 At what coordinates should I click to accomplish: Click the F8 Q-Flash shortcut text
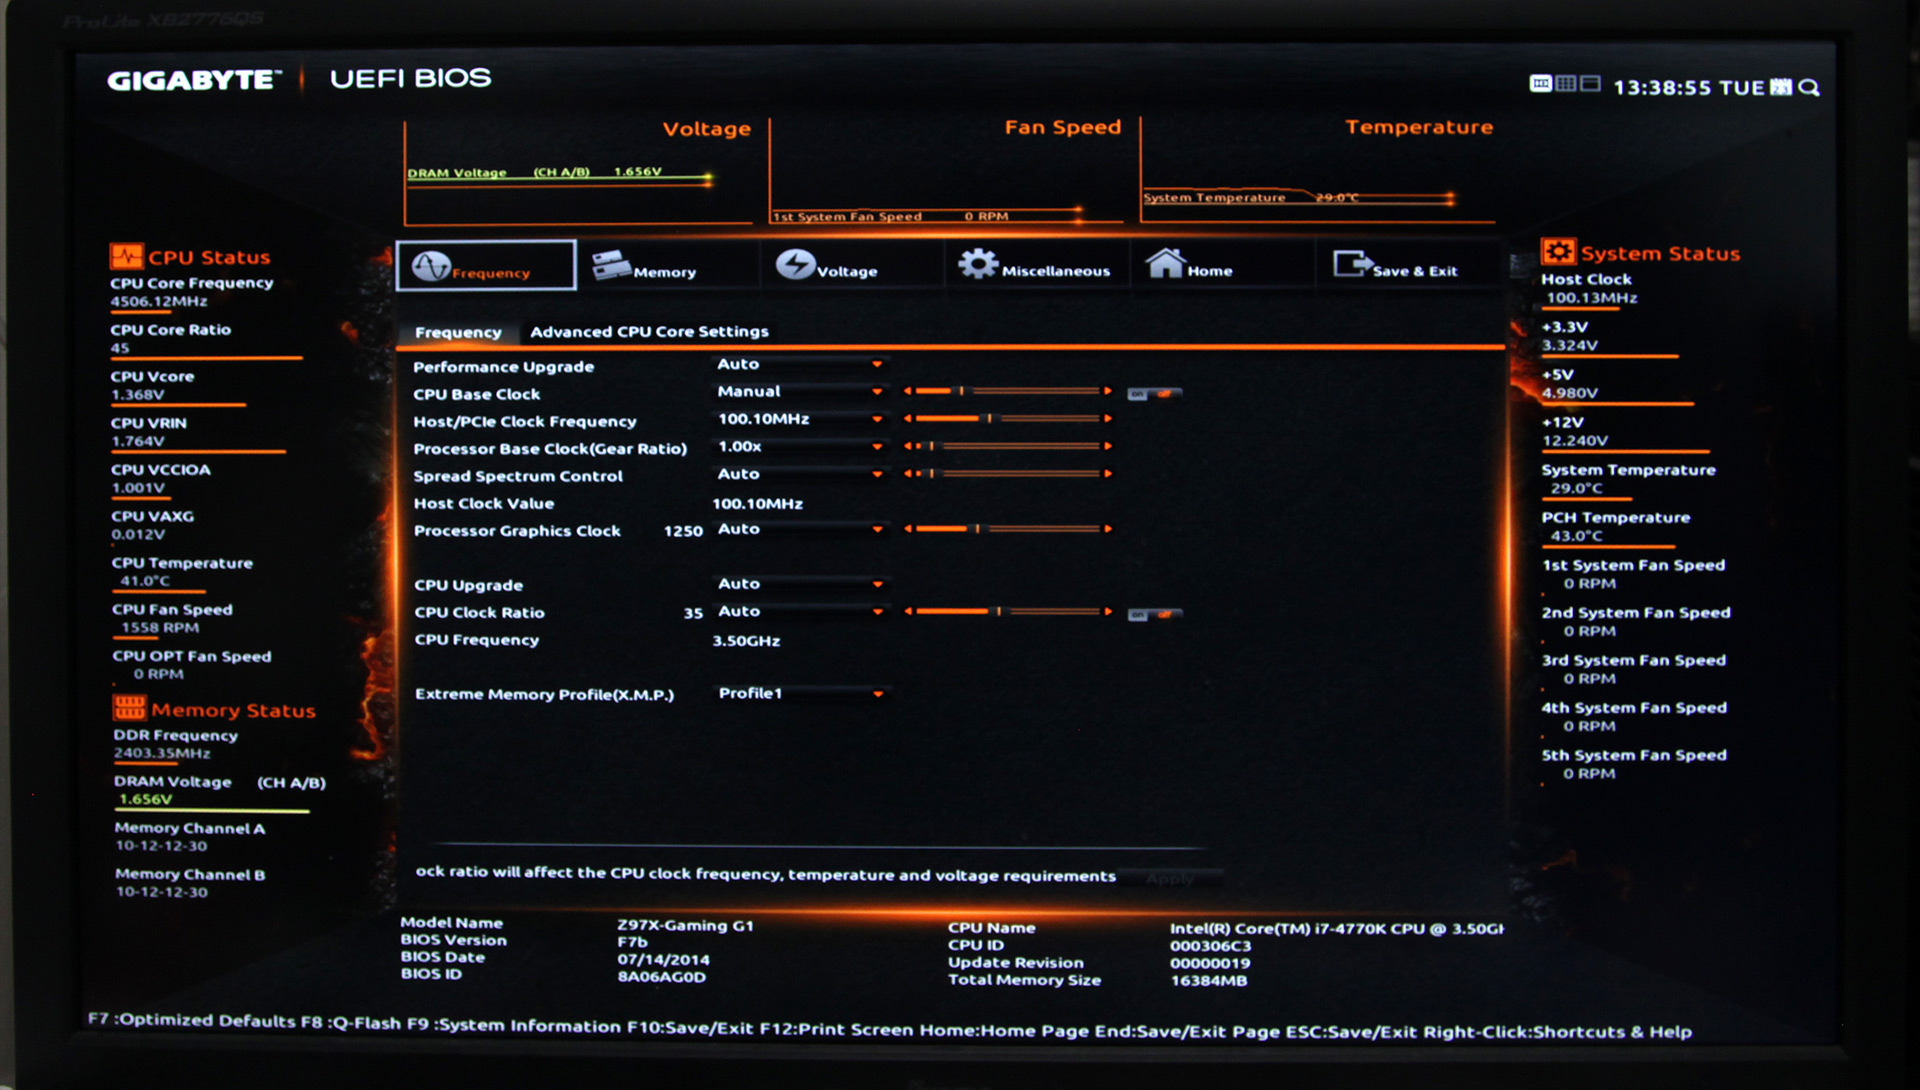coord(351,1023)
